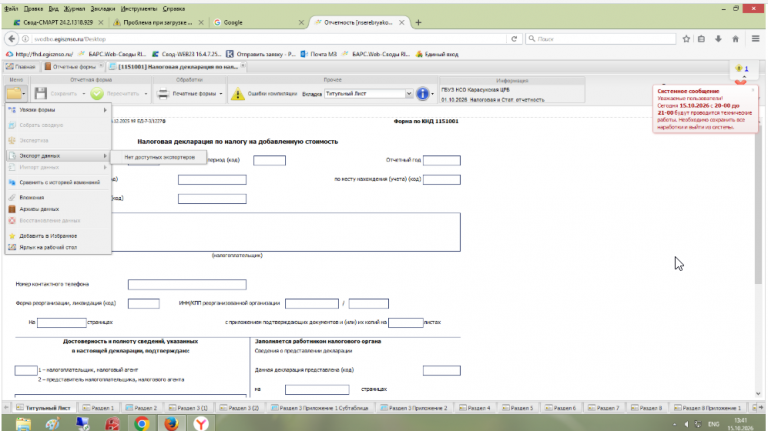Viewport: 768px width, 431px height.
Task: Open a new browser tab with plus
Action: point(418,22)
